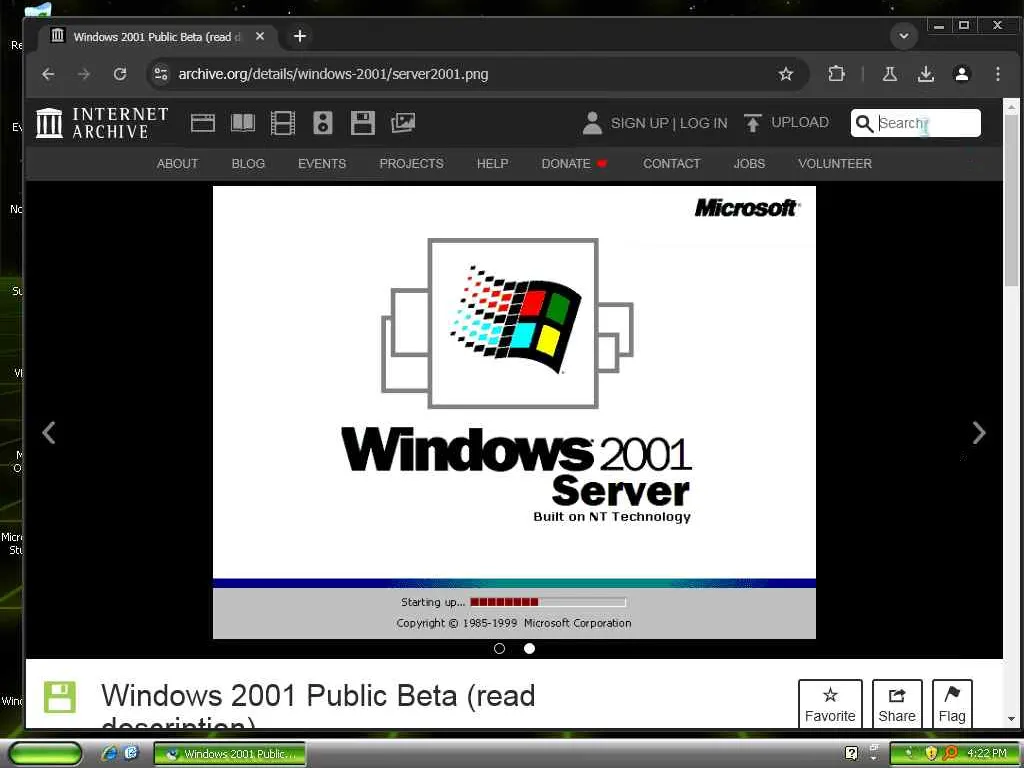1024x768 pixels.
Task: Click the Windows 2001 Public taskbar button
Action: 230,754
